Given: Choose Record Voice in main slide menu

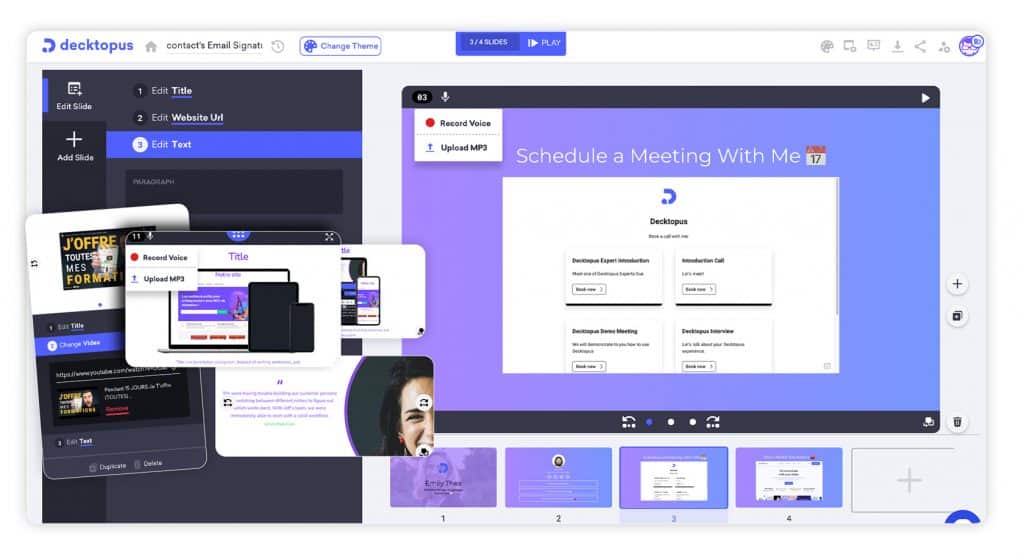Looking at the screenshot, I should 458,123.
